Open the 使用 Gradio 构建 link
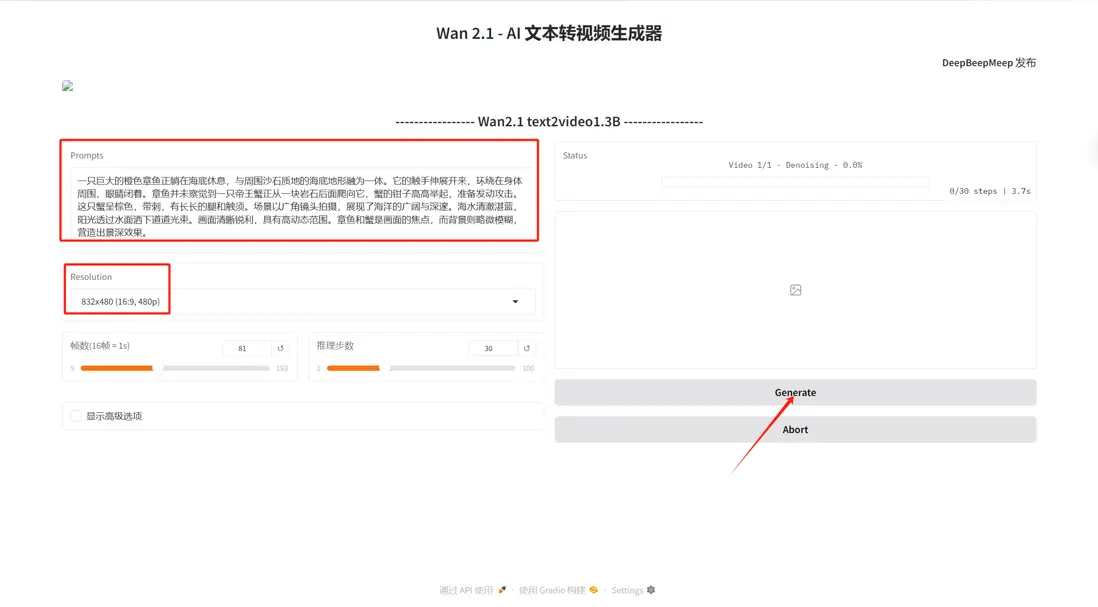 tap(552, 590)
